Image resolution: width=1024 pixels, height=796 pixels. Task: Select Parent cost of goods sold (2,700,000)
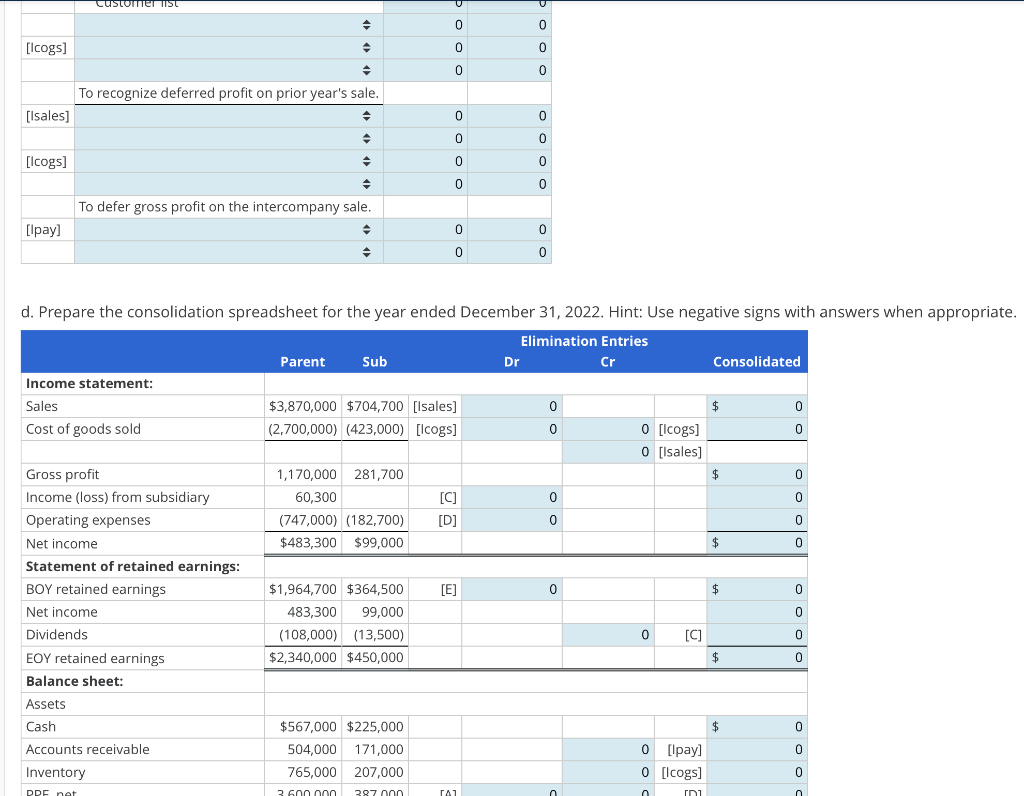coord(303,429)
